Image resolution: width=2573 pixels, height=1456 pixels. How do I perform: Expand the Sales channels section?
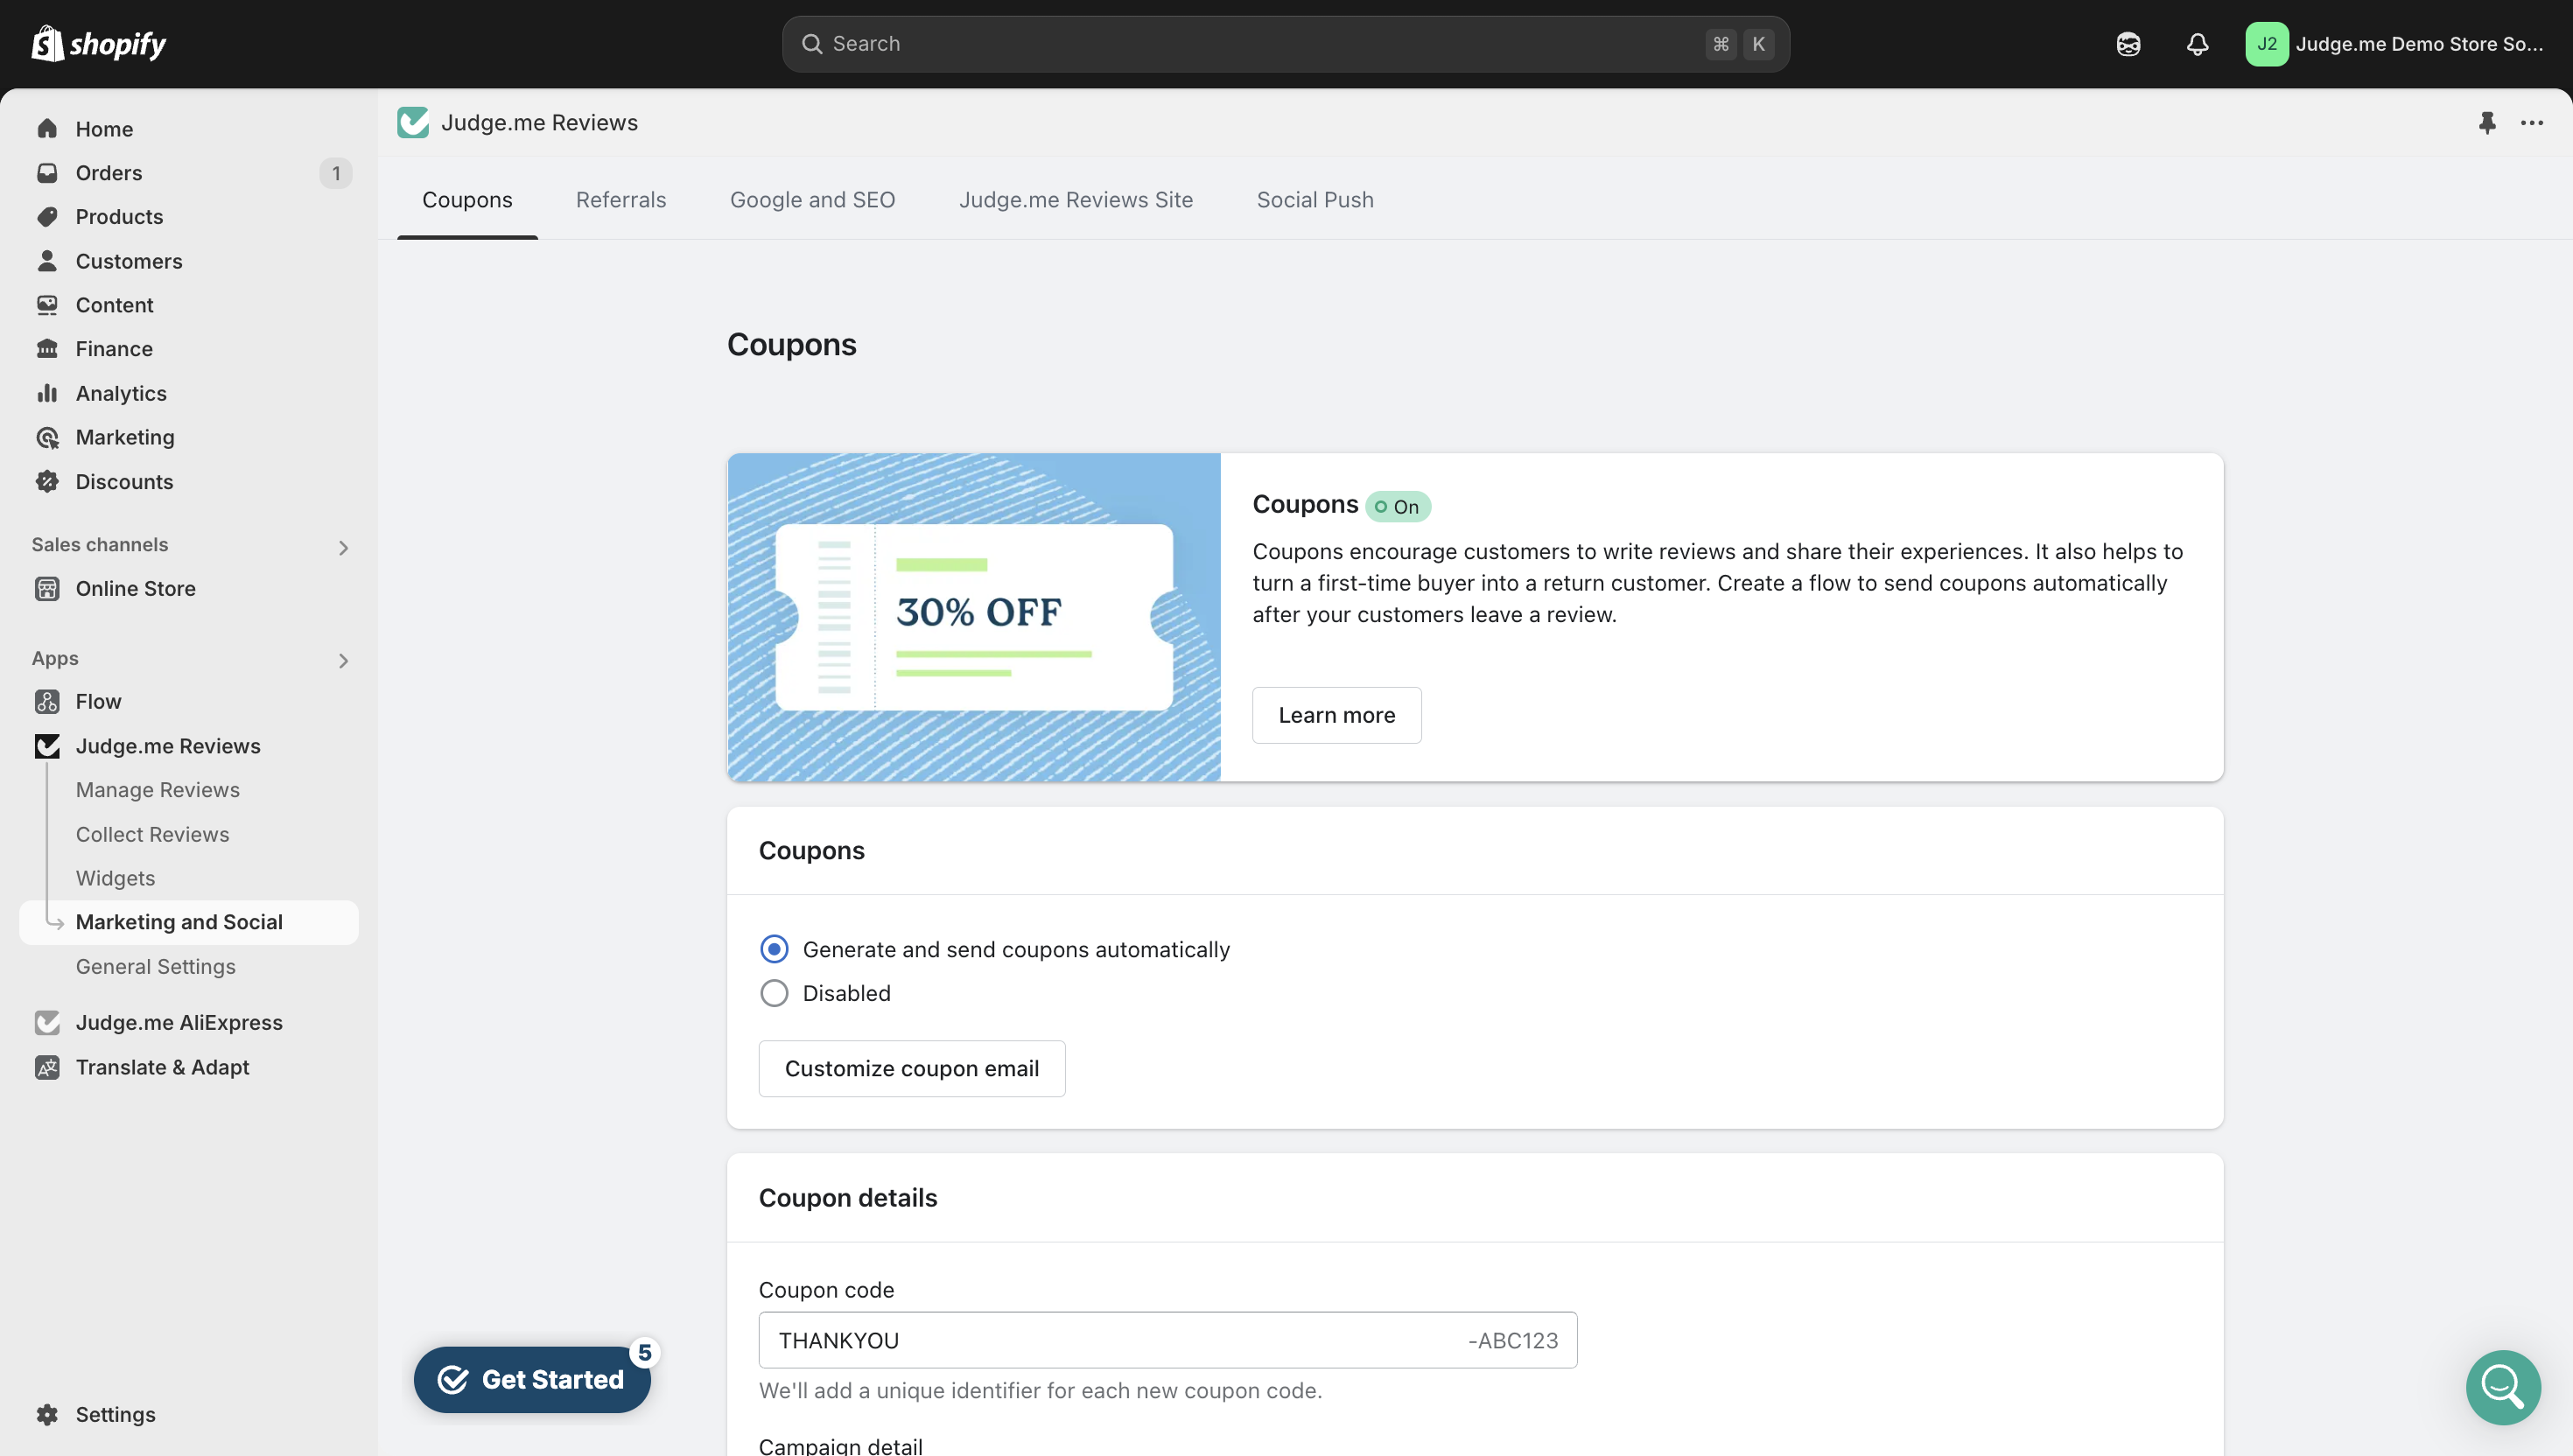pos(343,547)
